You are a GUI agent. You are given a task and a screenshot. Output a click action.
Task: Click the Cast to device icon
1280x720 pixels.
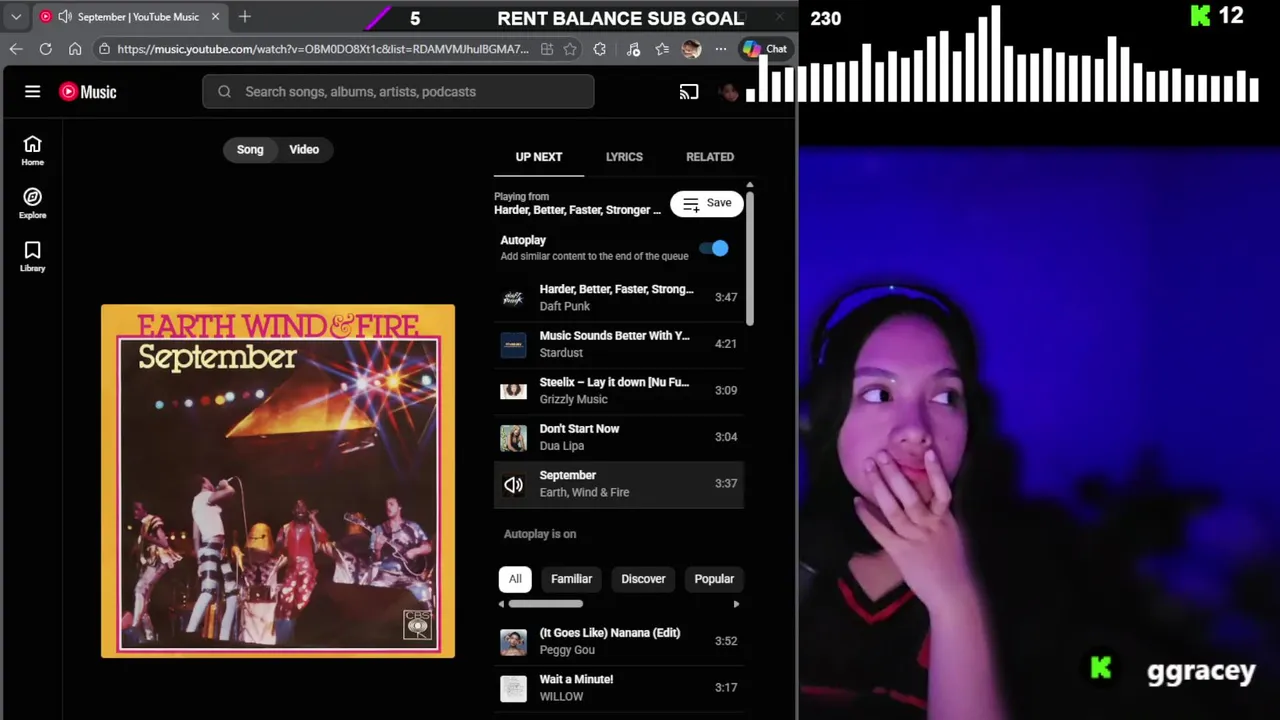tap(689, 92)
